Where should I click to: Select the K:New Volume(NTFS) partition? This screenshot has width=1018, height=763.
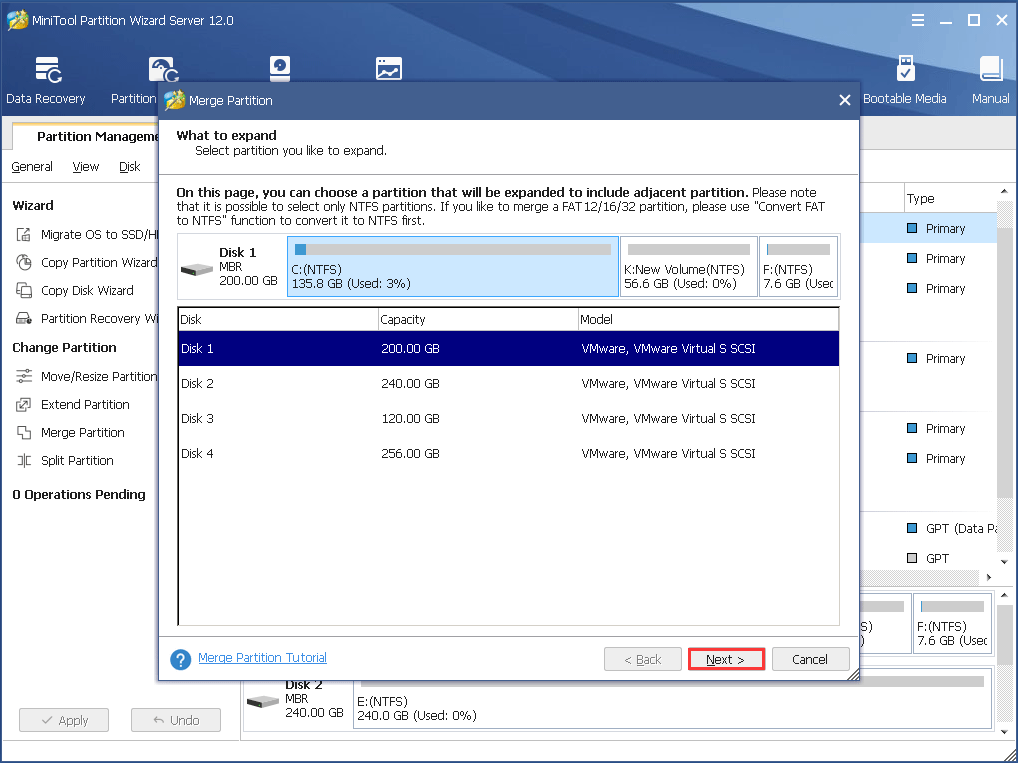click(689, 266)
